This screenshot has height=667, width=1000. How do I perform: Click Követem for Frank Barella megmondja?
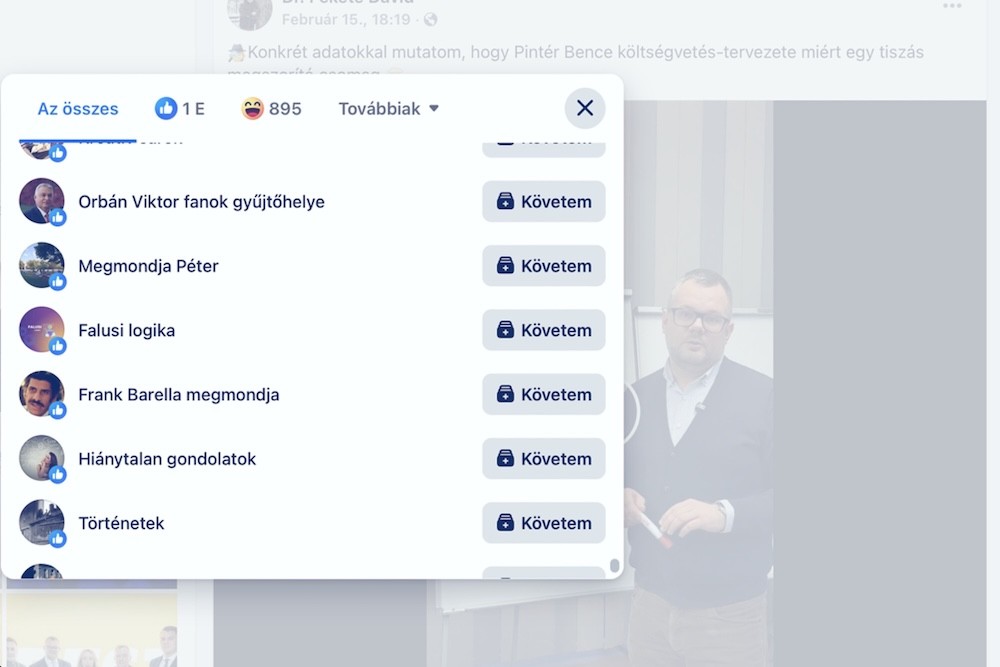tap(544, 394)
